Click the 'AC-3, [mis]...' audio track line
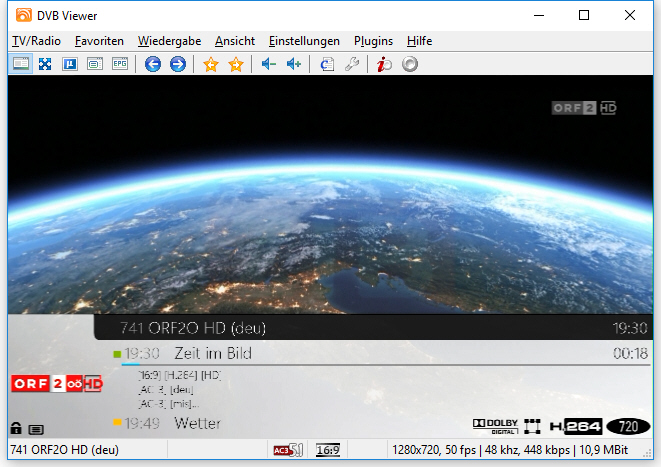The image size is (661, 467). pyautogui.click(x=169, y=404)
